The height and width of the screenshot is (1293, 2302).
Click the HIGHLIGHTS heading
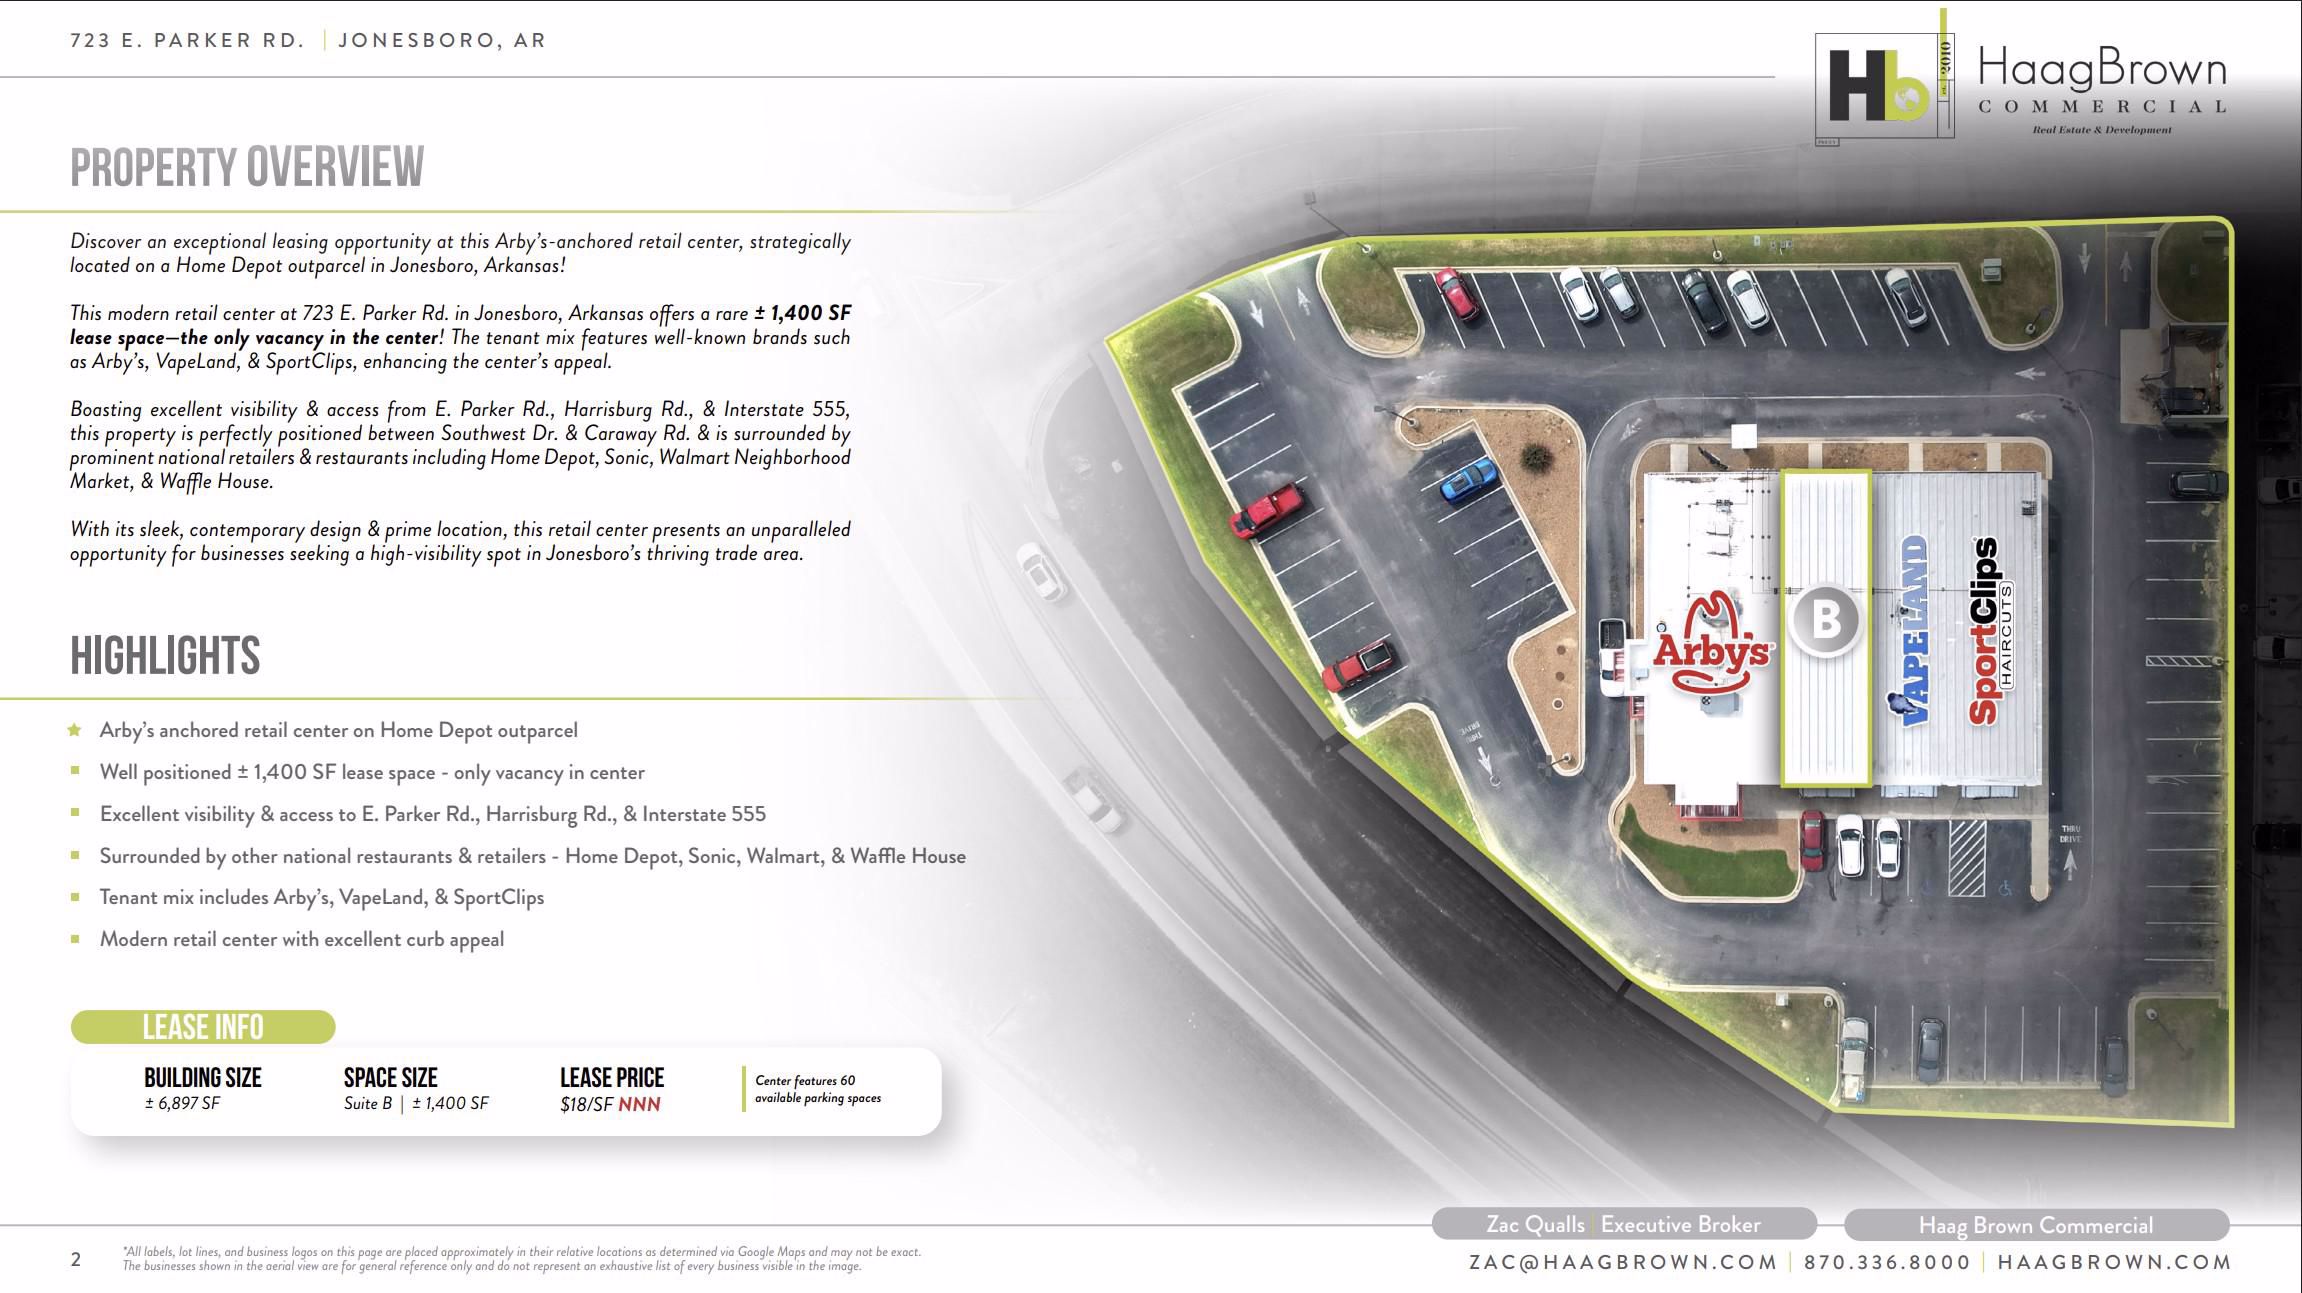click(165, 656)
